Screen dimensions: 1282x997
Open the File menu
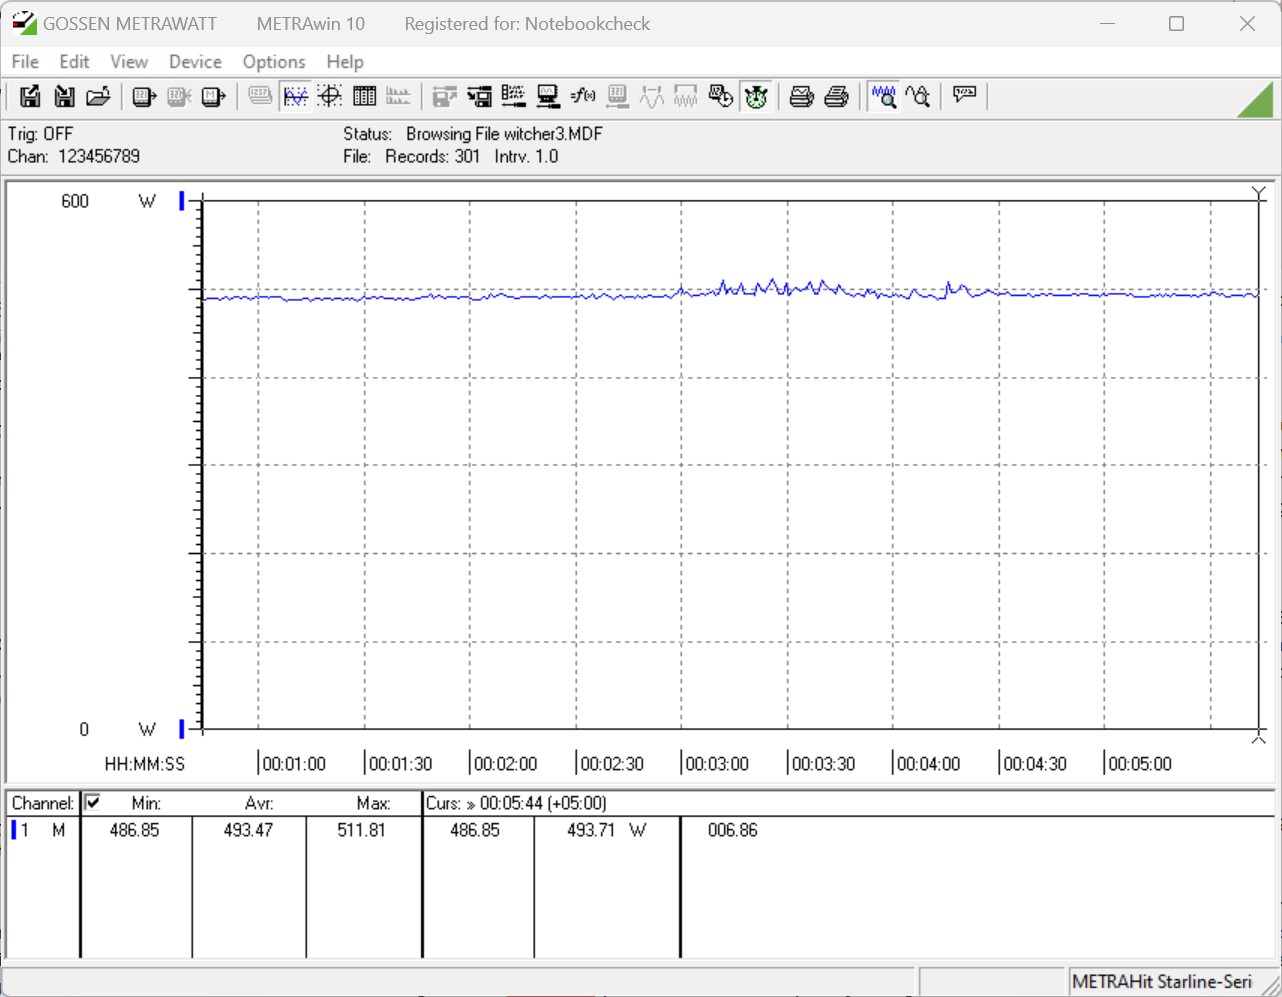25,62
